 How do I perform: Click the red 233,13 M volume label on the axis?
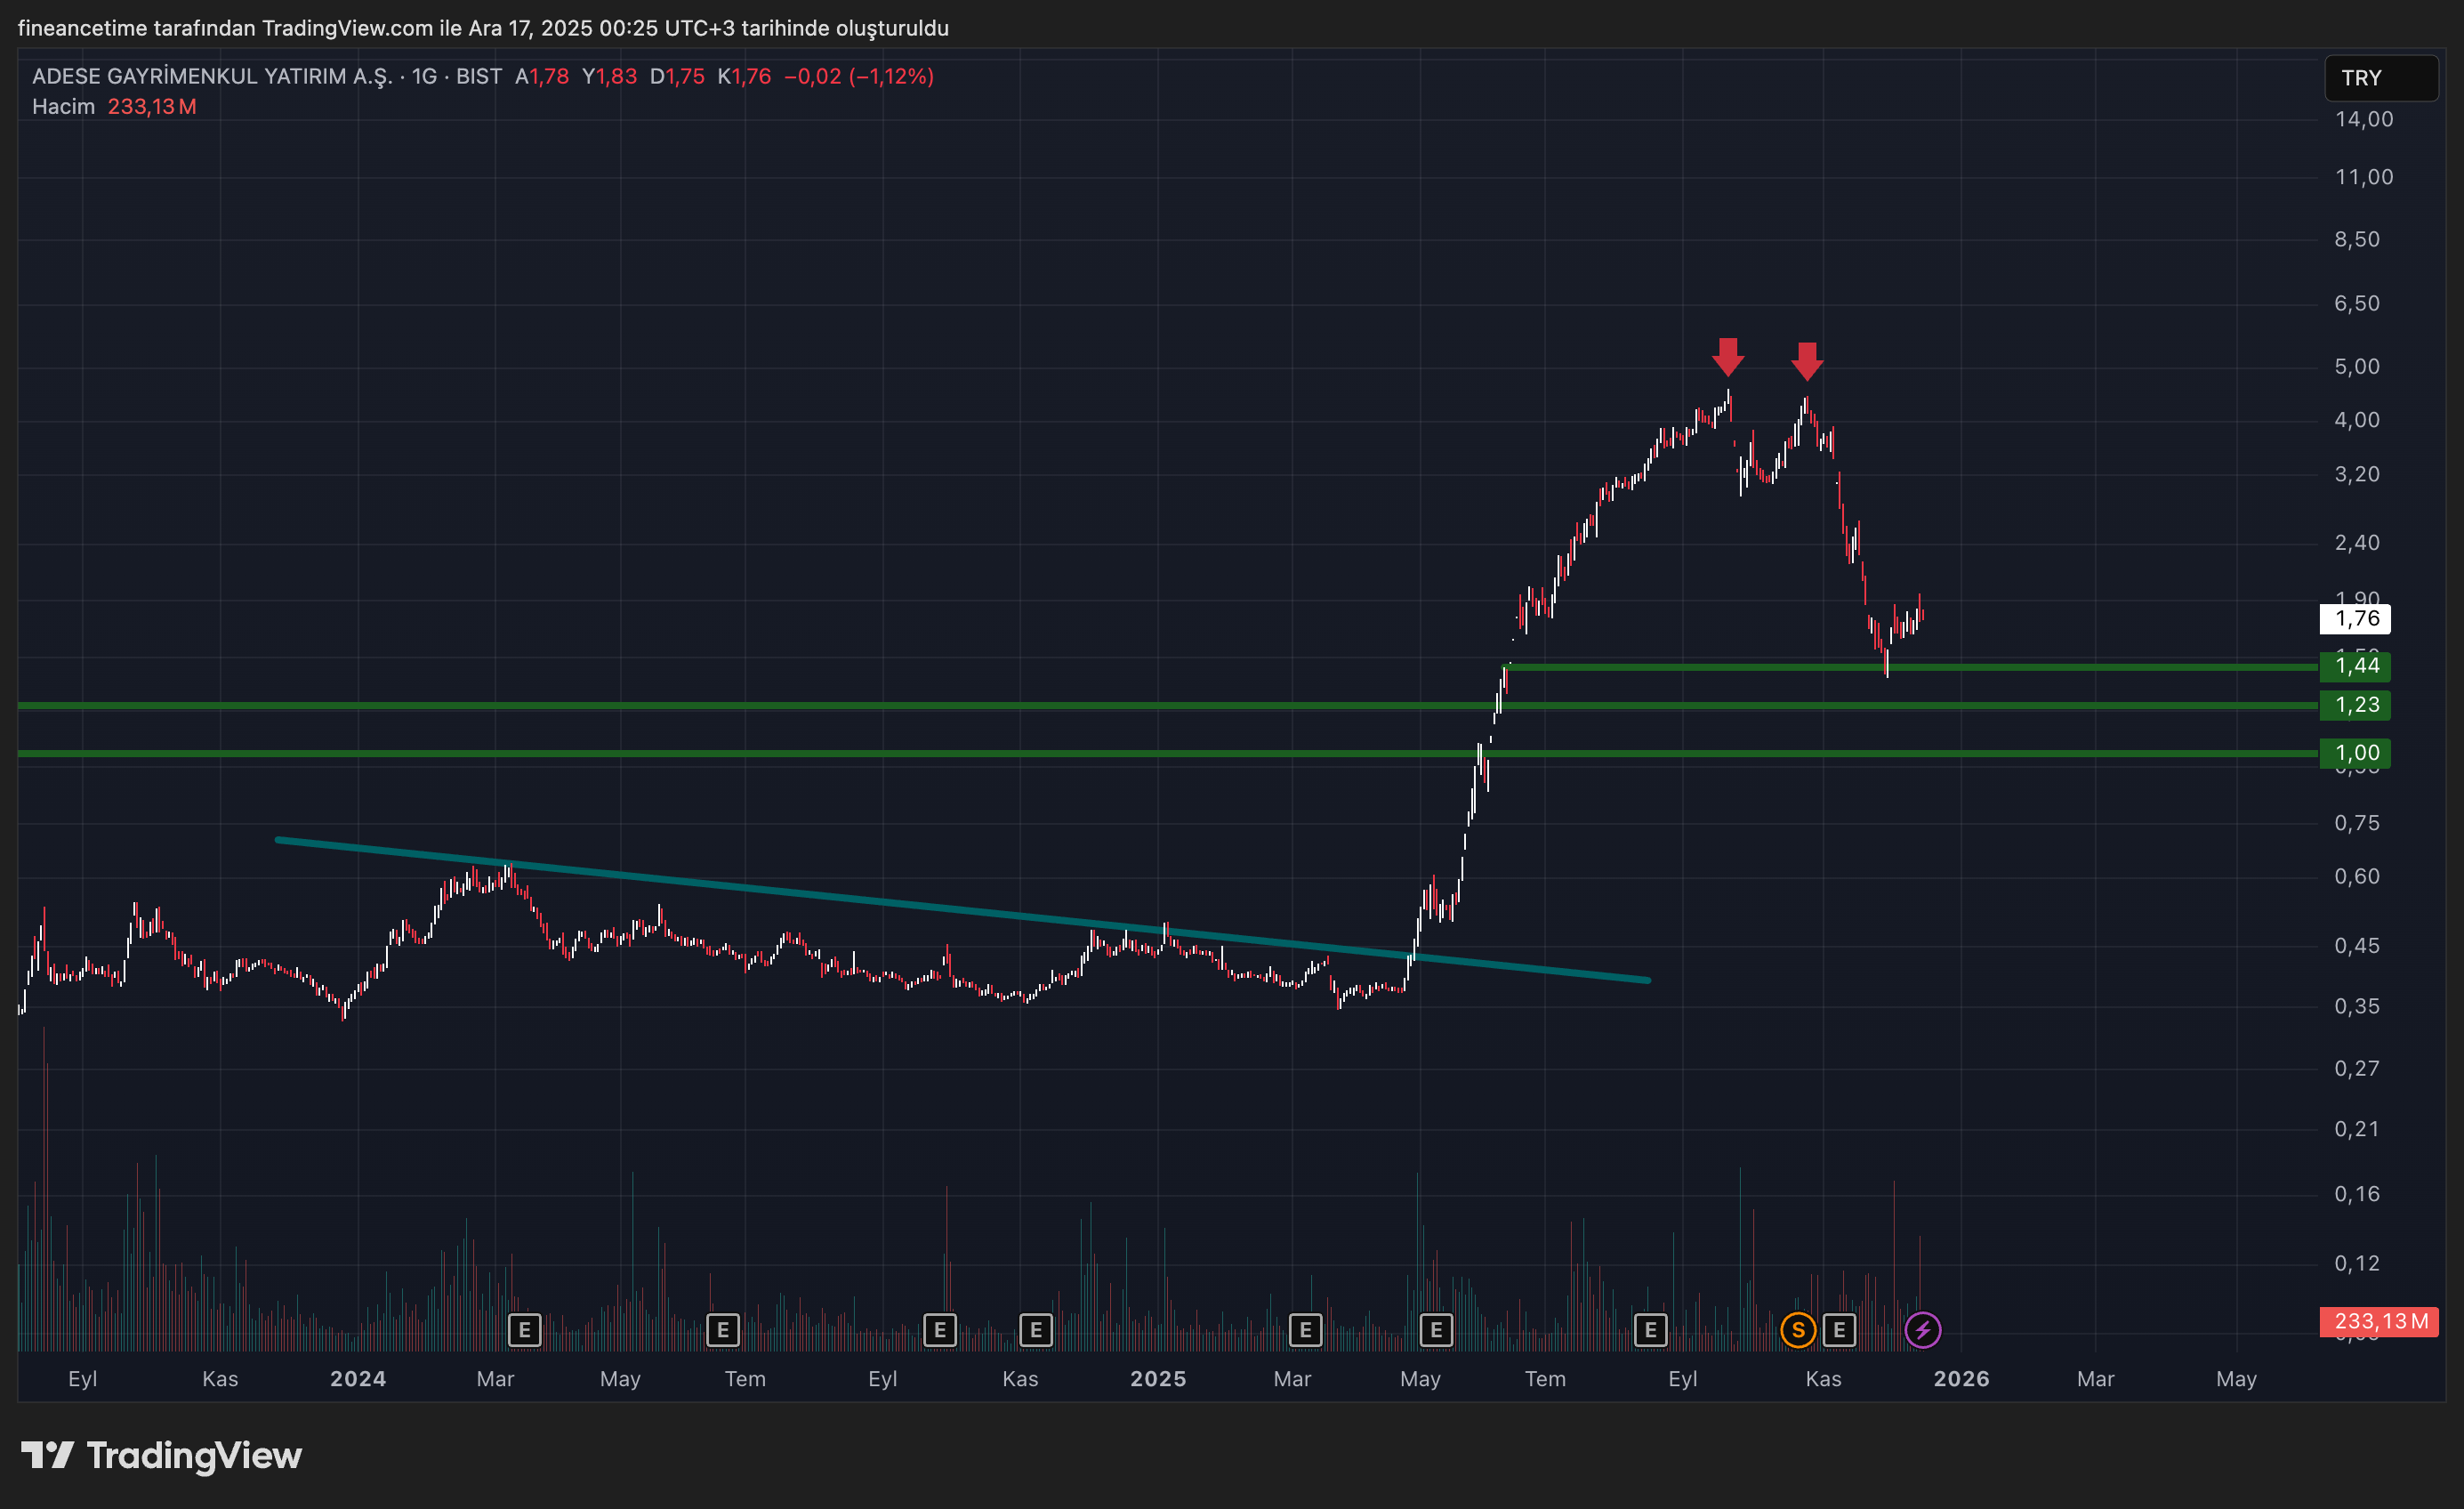pyautogui.click(x=2379, y=1321)
